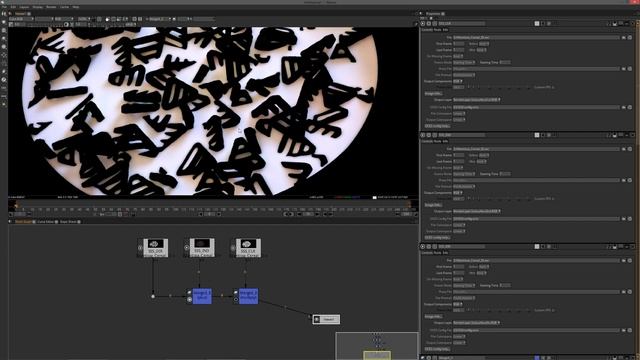
Task: Open the viewer zoom percentage dropdown
Action: click(x=84, y=19)
